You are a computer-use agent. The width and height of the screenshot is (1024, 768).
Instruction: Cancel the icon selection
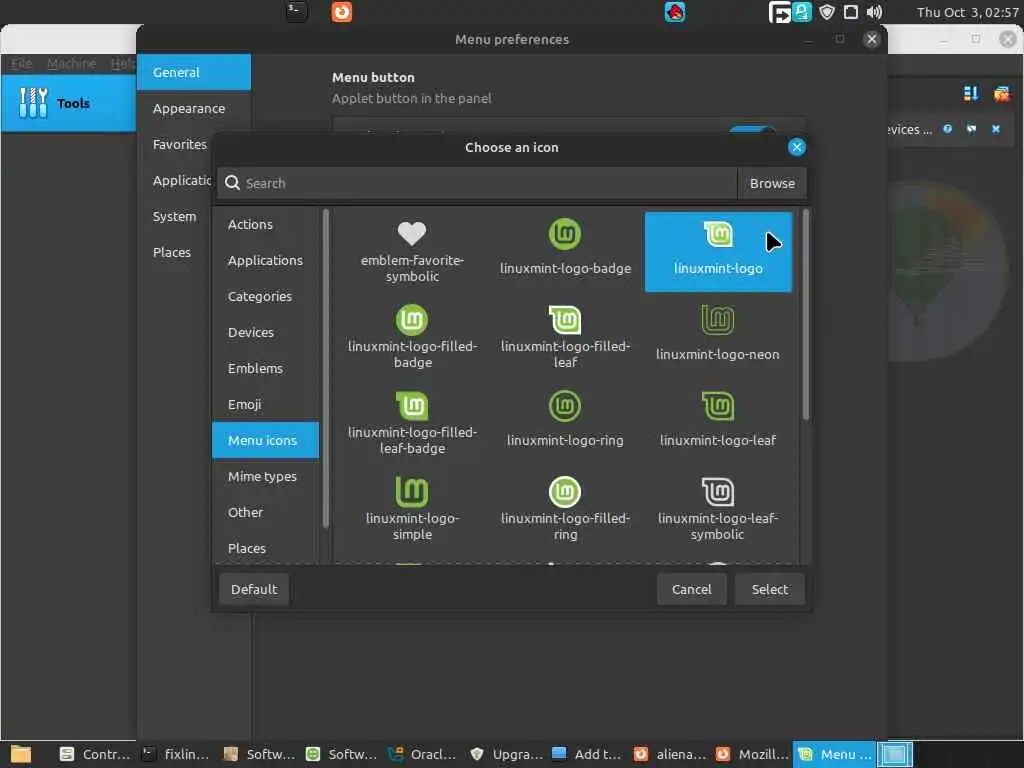(692, 589)
